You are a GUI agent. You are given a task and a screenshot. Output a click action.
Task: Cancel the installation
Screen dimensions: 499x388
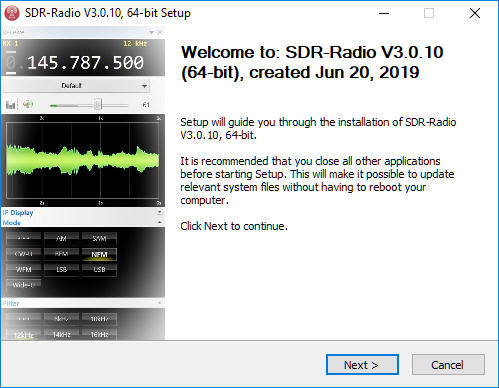coord(448,365)
